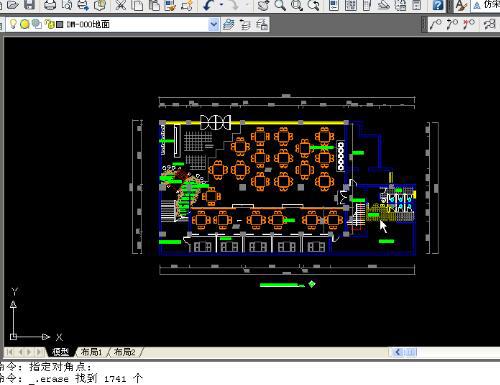The width and height of the screenshot is (500, 385).
Task: Switch to the 模型 model tab
Action: tap(61, 352)
